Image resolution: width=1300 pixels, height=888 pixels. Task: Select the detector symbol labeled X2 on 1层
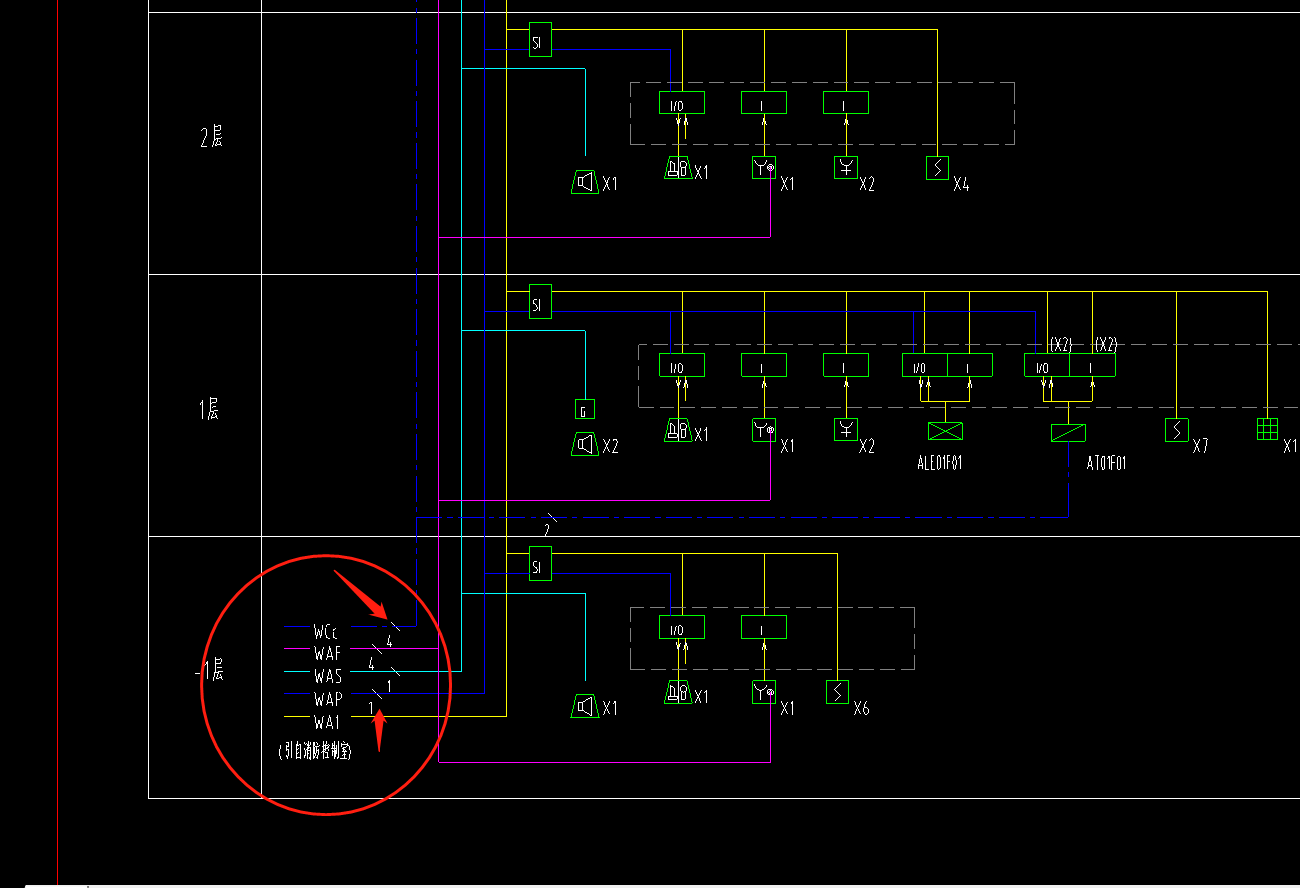(846, 430)
